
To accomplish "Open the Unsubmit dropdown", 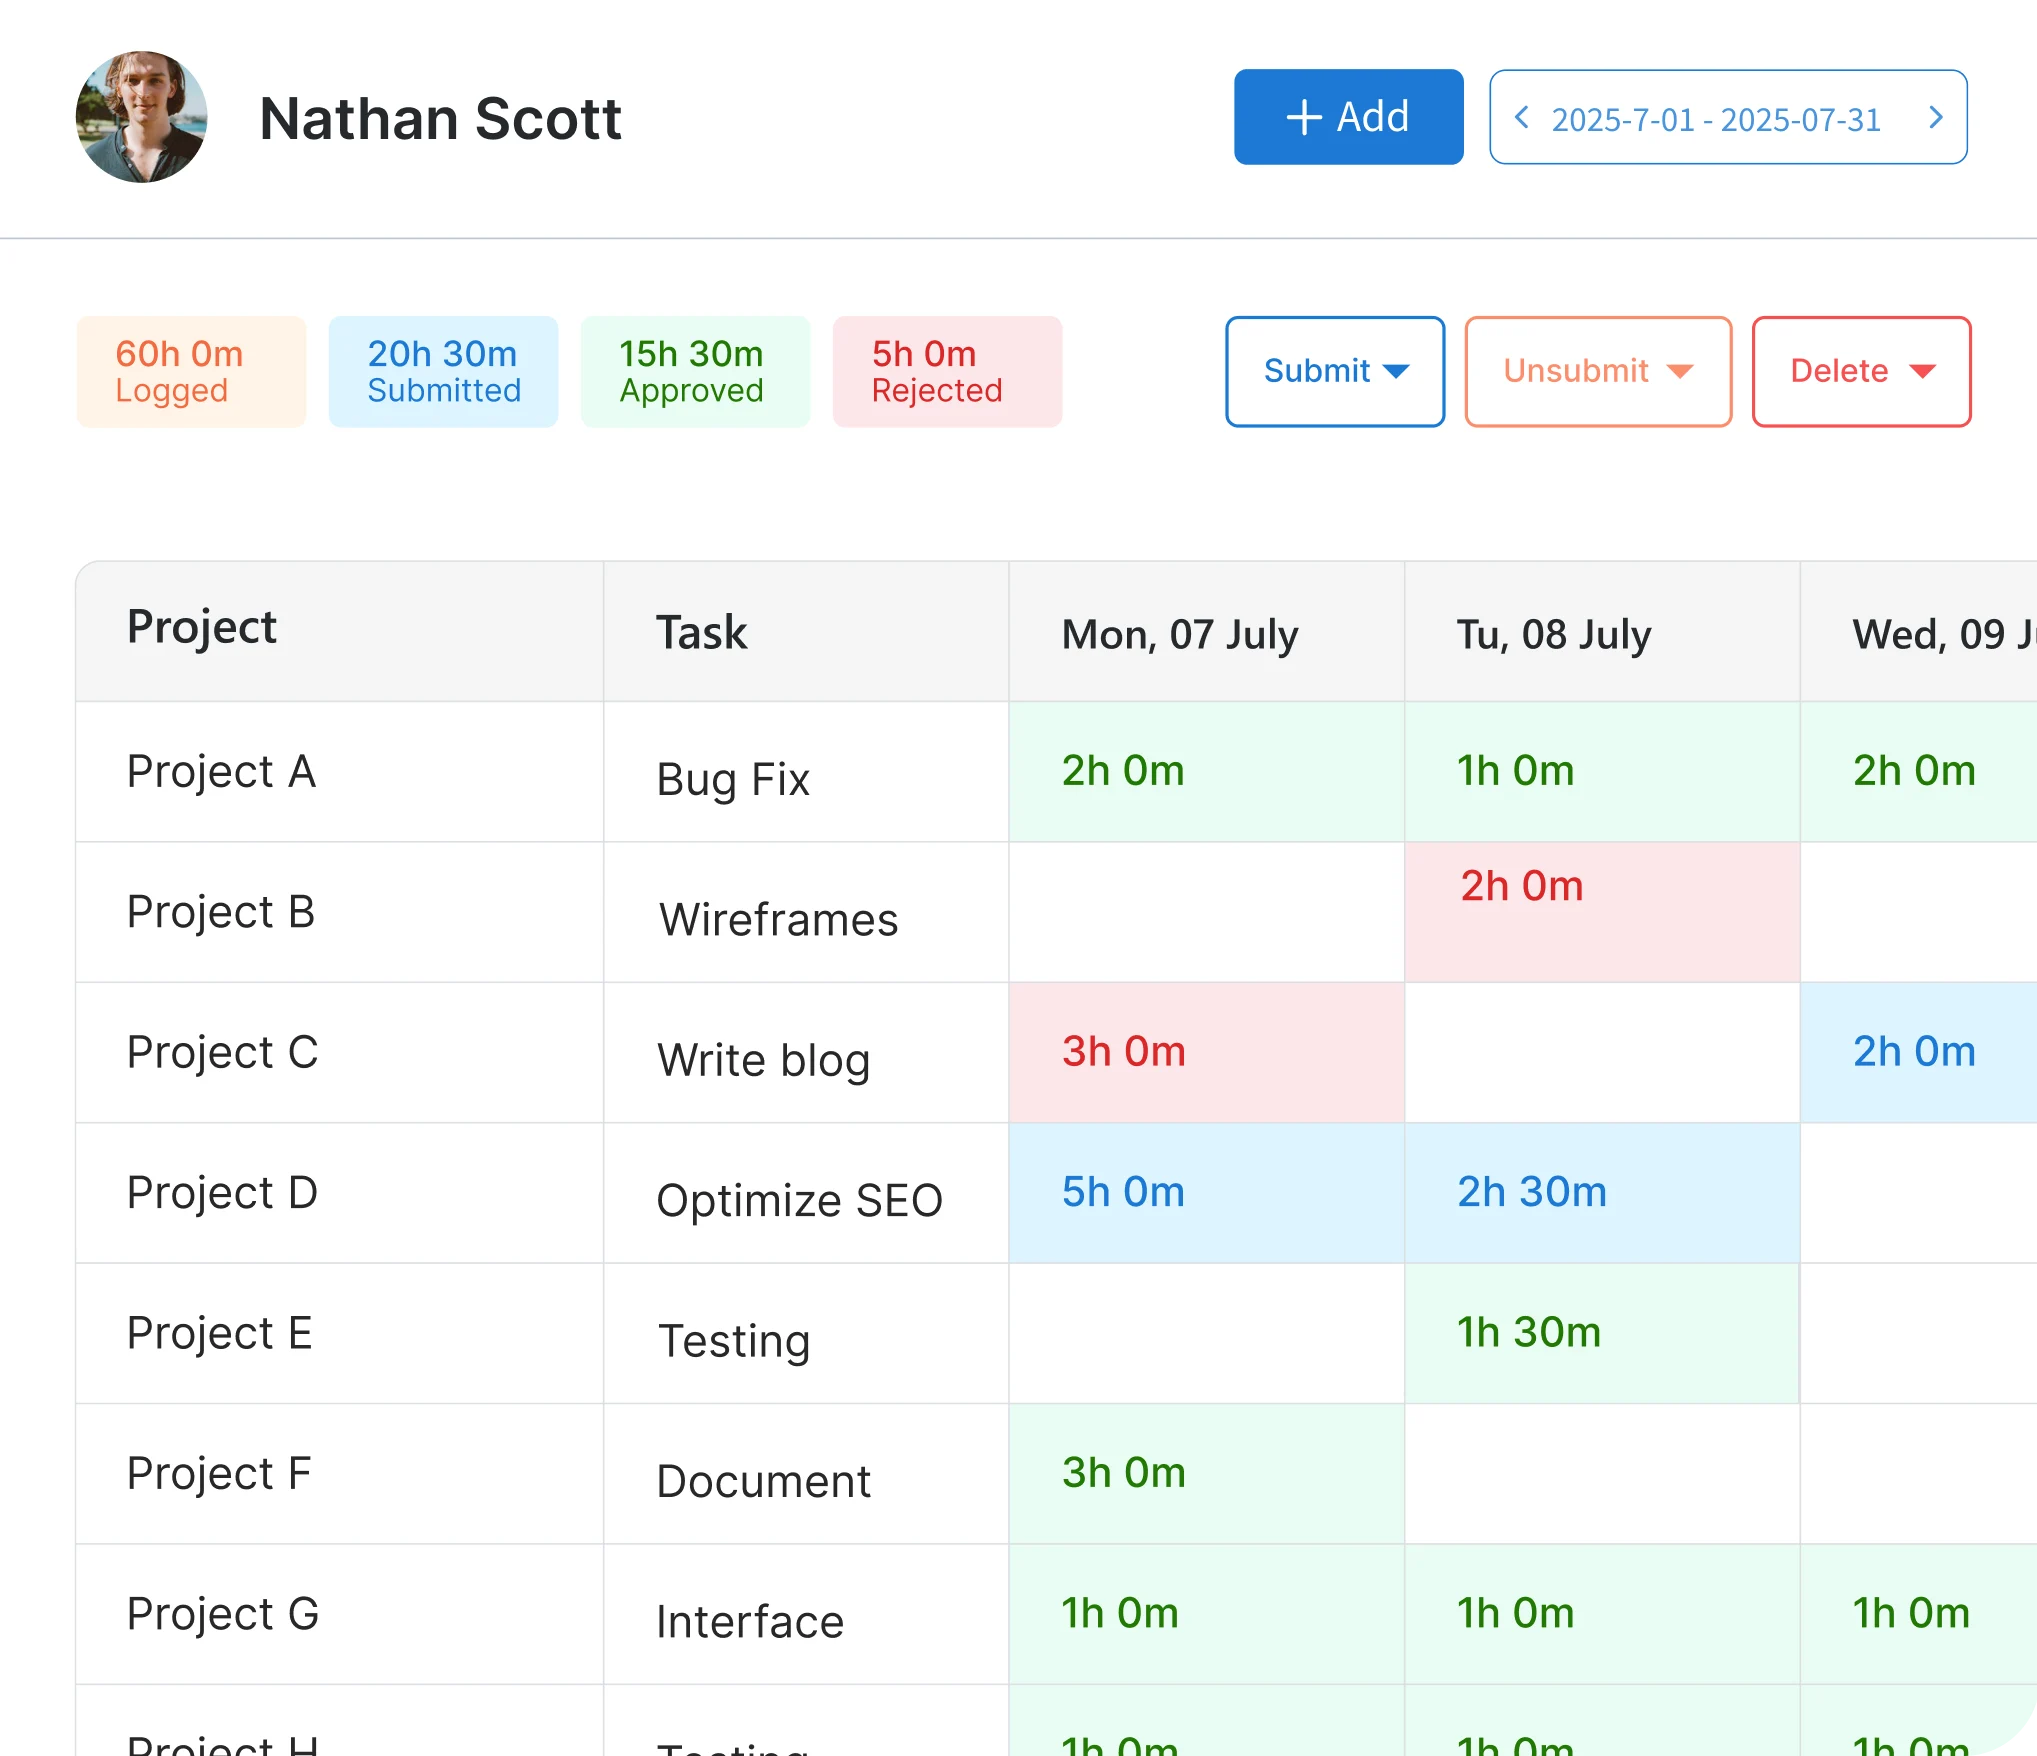I will tap(1597, 371).
